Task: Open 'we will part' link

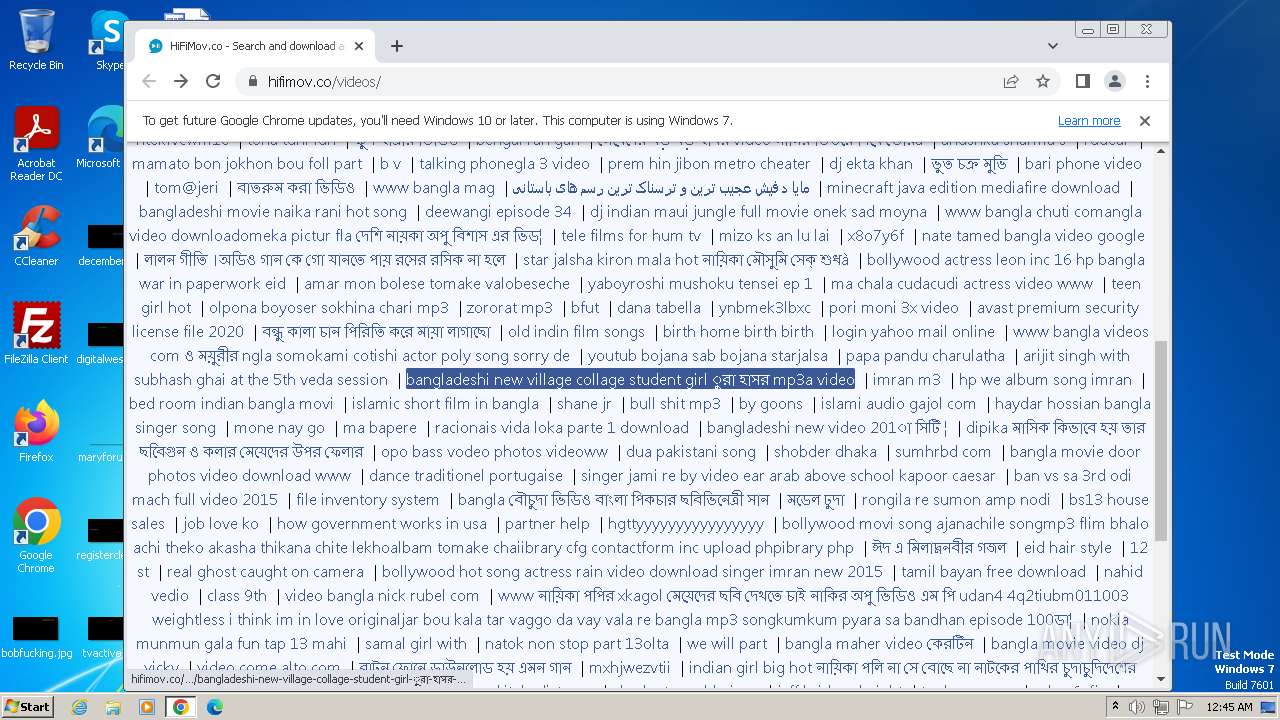Action: tap(727, 644)
